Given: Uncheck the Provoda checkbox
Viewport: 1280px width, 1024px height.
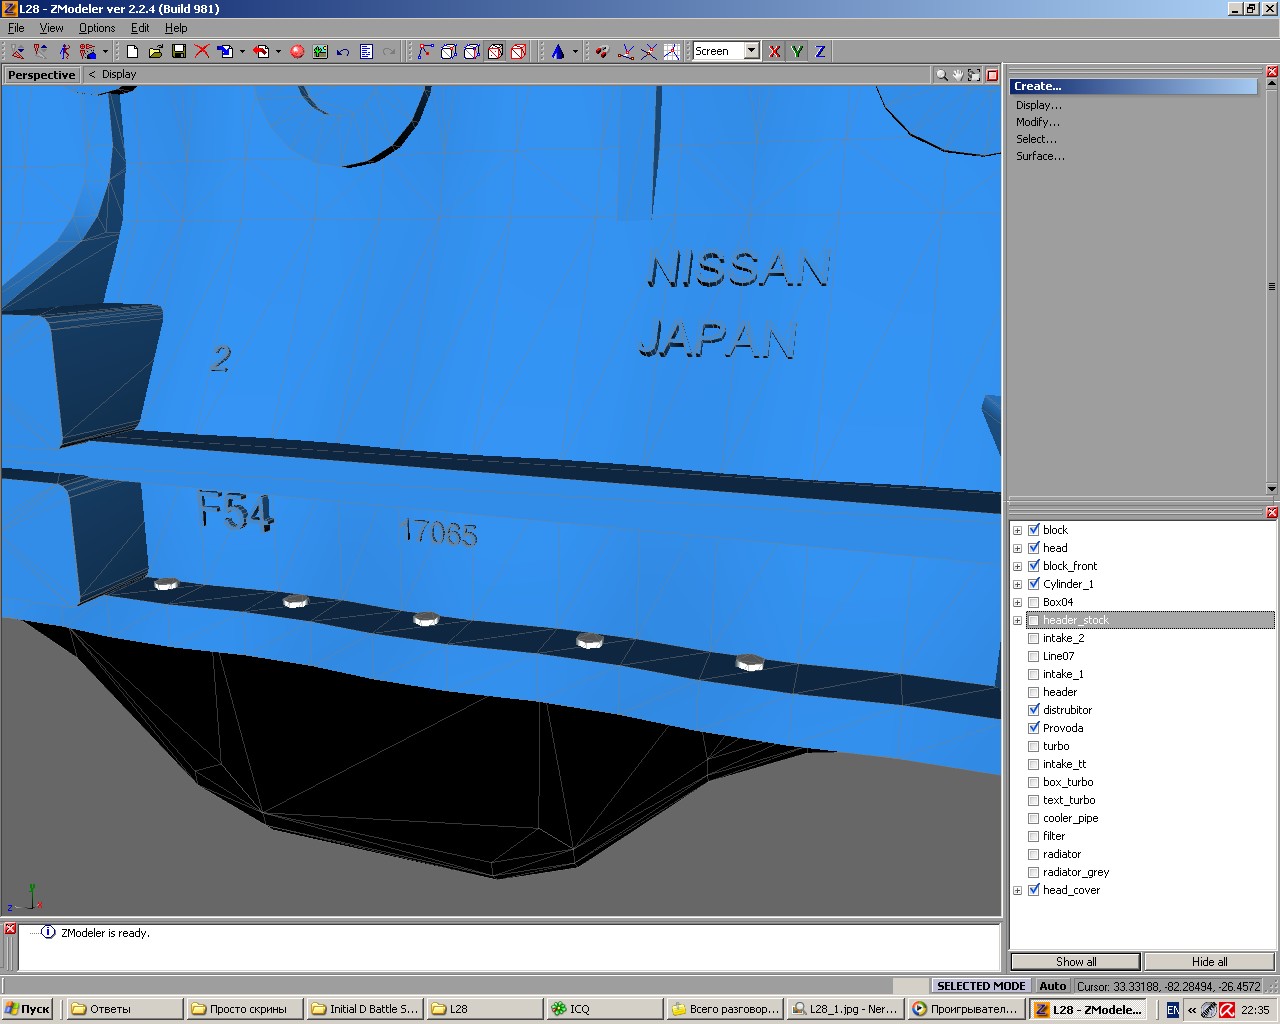Looking at the screenshot, I should point(1034,728).
